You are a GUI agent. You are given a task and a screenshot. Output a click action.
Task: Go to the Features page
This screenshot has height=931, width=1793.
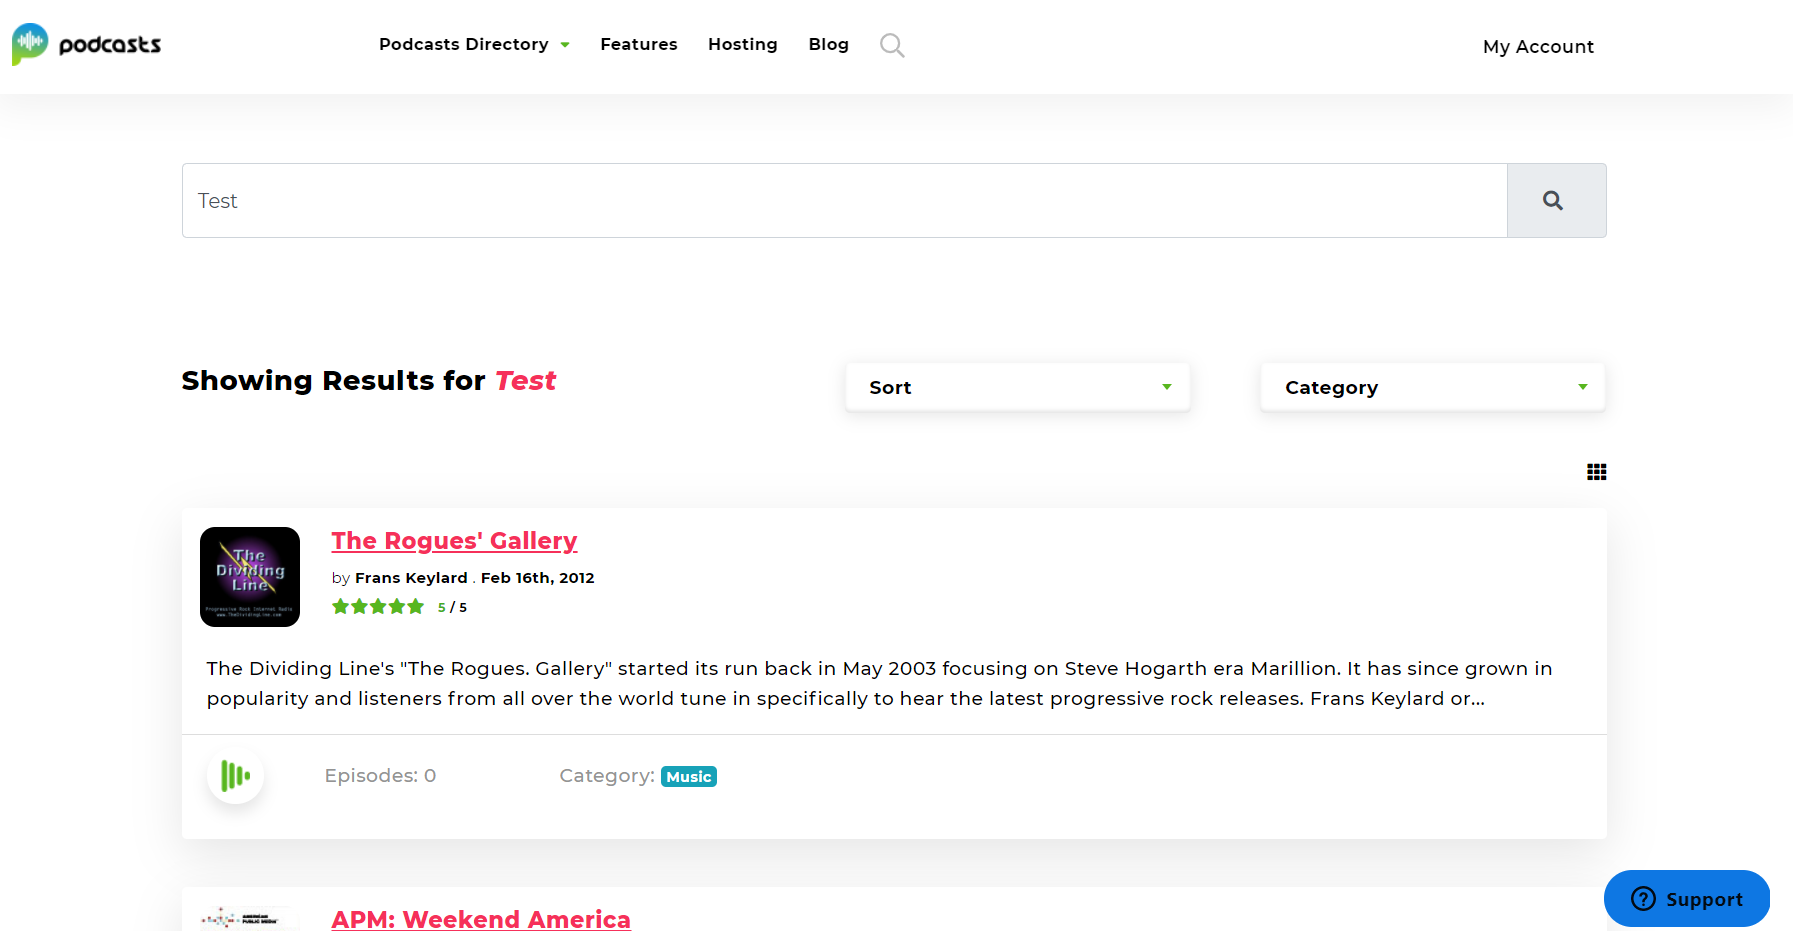tap(638, 44)
